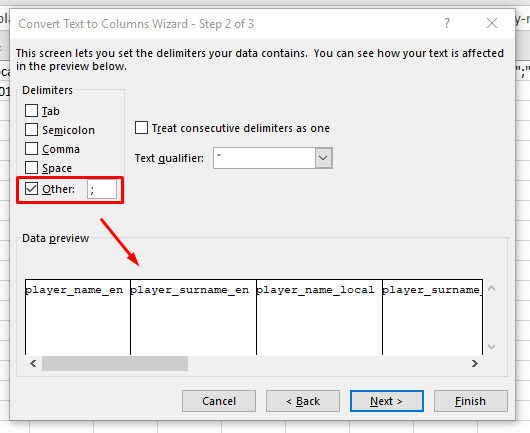Enable the Tab delimiter checkbox
This screenshot has width=530, height=433.
pos(31,111)
